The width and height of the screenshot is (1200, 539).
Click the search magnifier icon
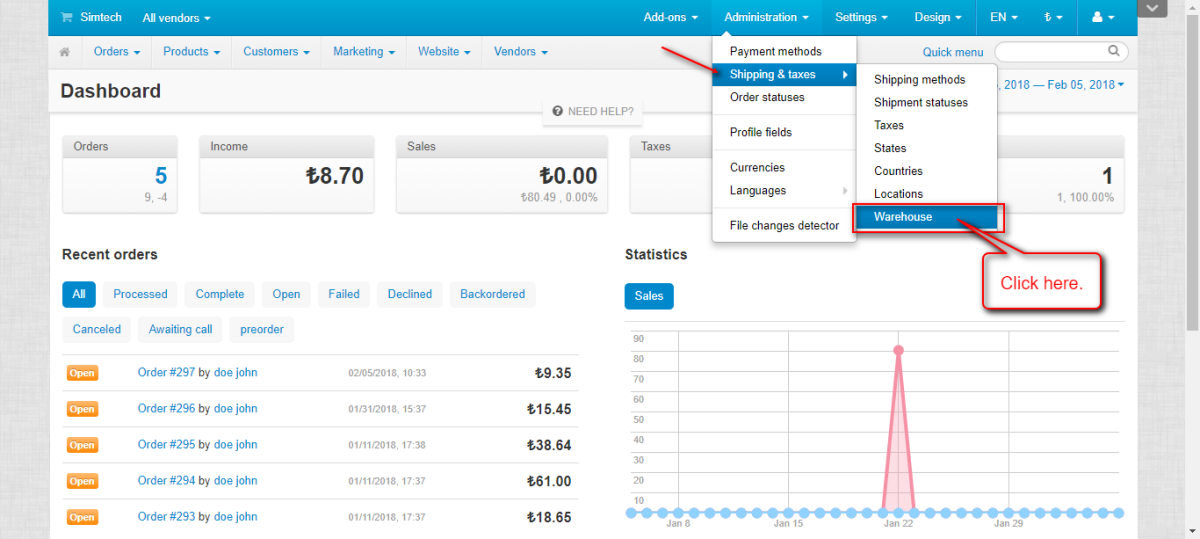(1114, 50)
